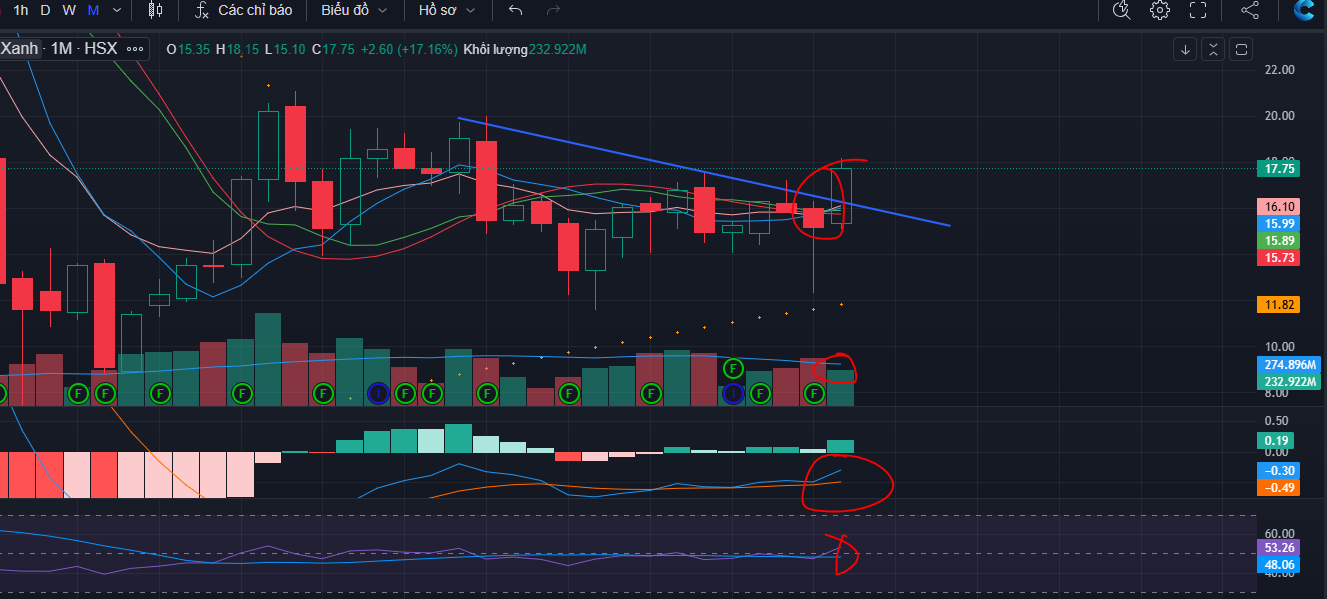The image size is (1327, 599).
Task: Select the M monthly timeframe
Action: point(93,10)
